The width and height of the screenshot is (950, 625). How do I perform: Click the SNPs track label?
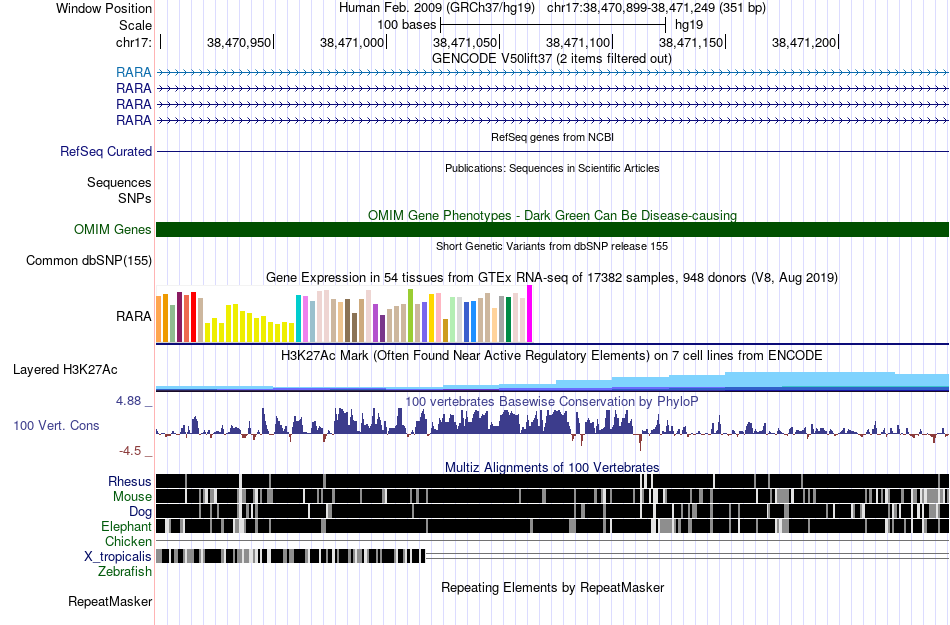(135, 198)
